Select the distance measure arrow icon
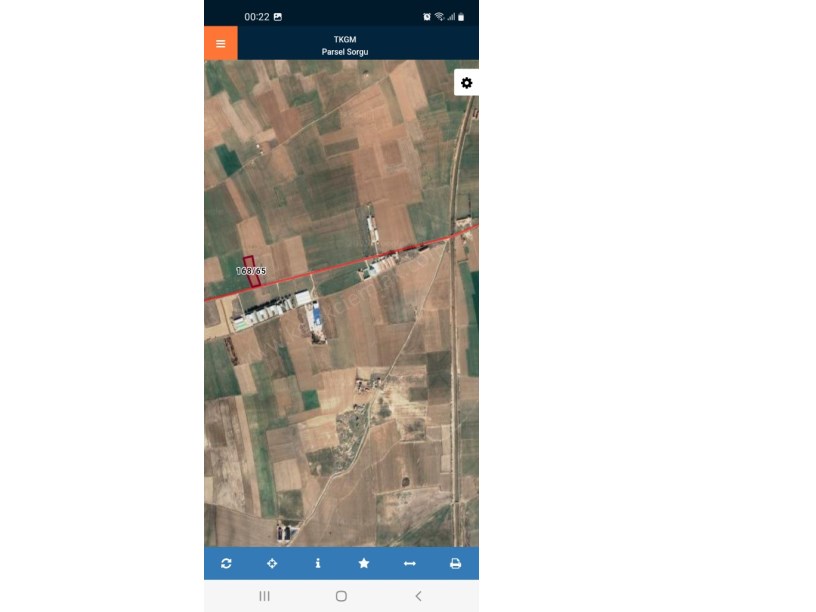This screenshot has height=612, width=816. tap(410, 563)
